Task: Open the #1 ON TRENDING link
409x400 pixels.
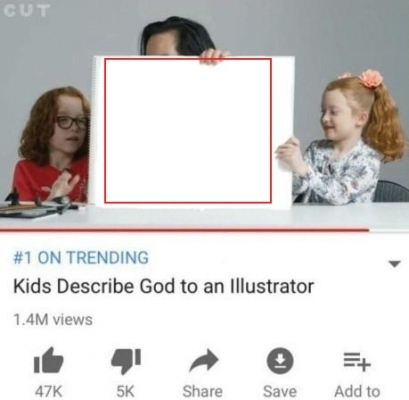Action: [x=81, y=257]
